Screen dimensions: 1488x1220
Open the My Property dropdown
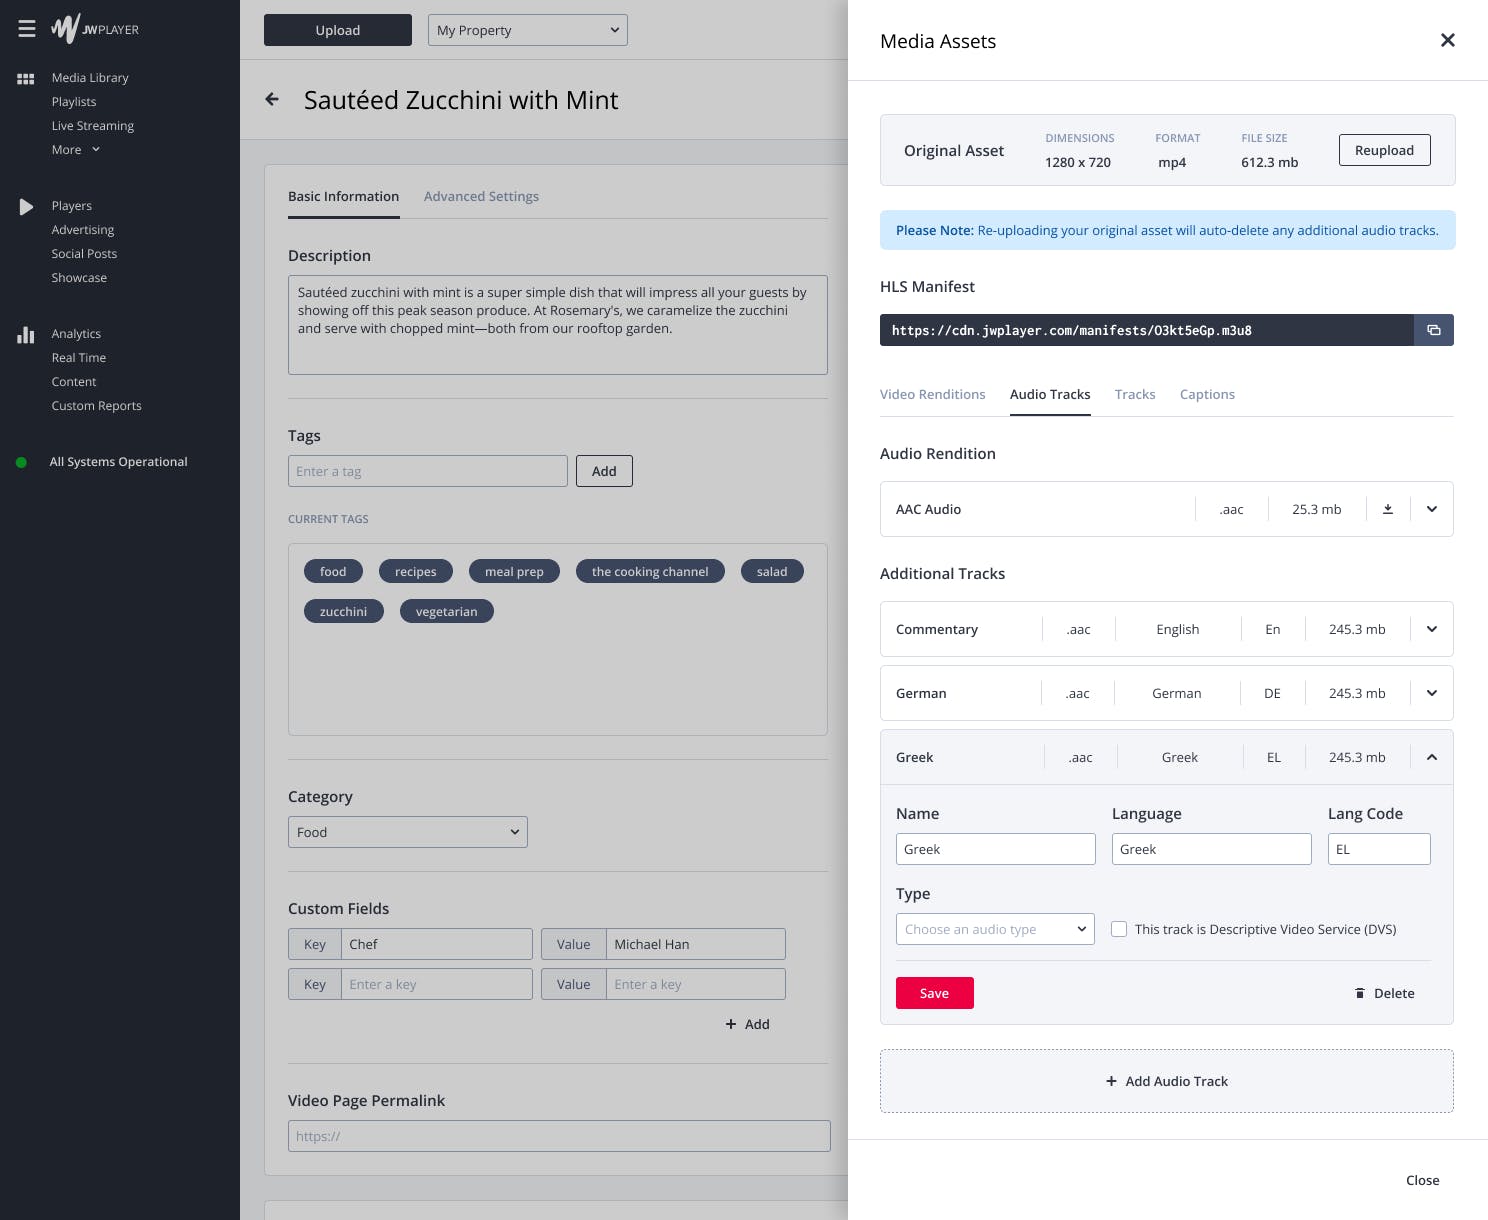pyautogui.click(x=528, y=30)
